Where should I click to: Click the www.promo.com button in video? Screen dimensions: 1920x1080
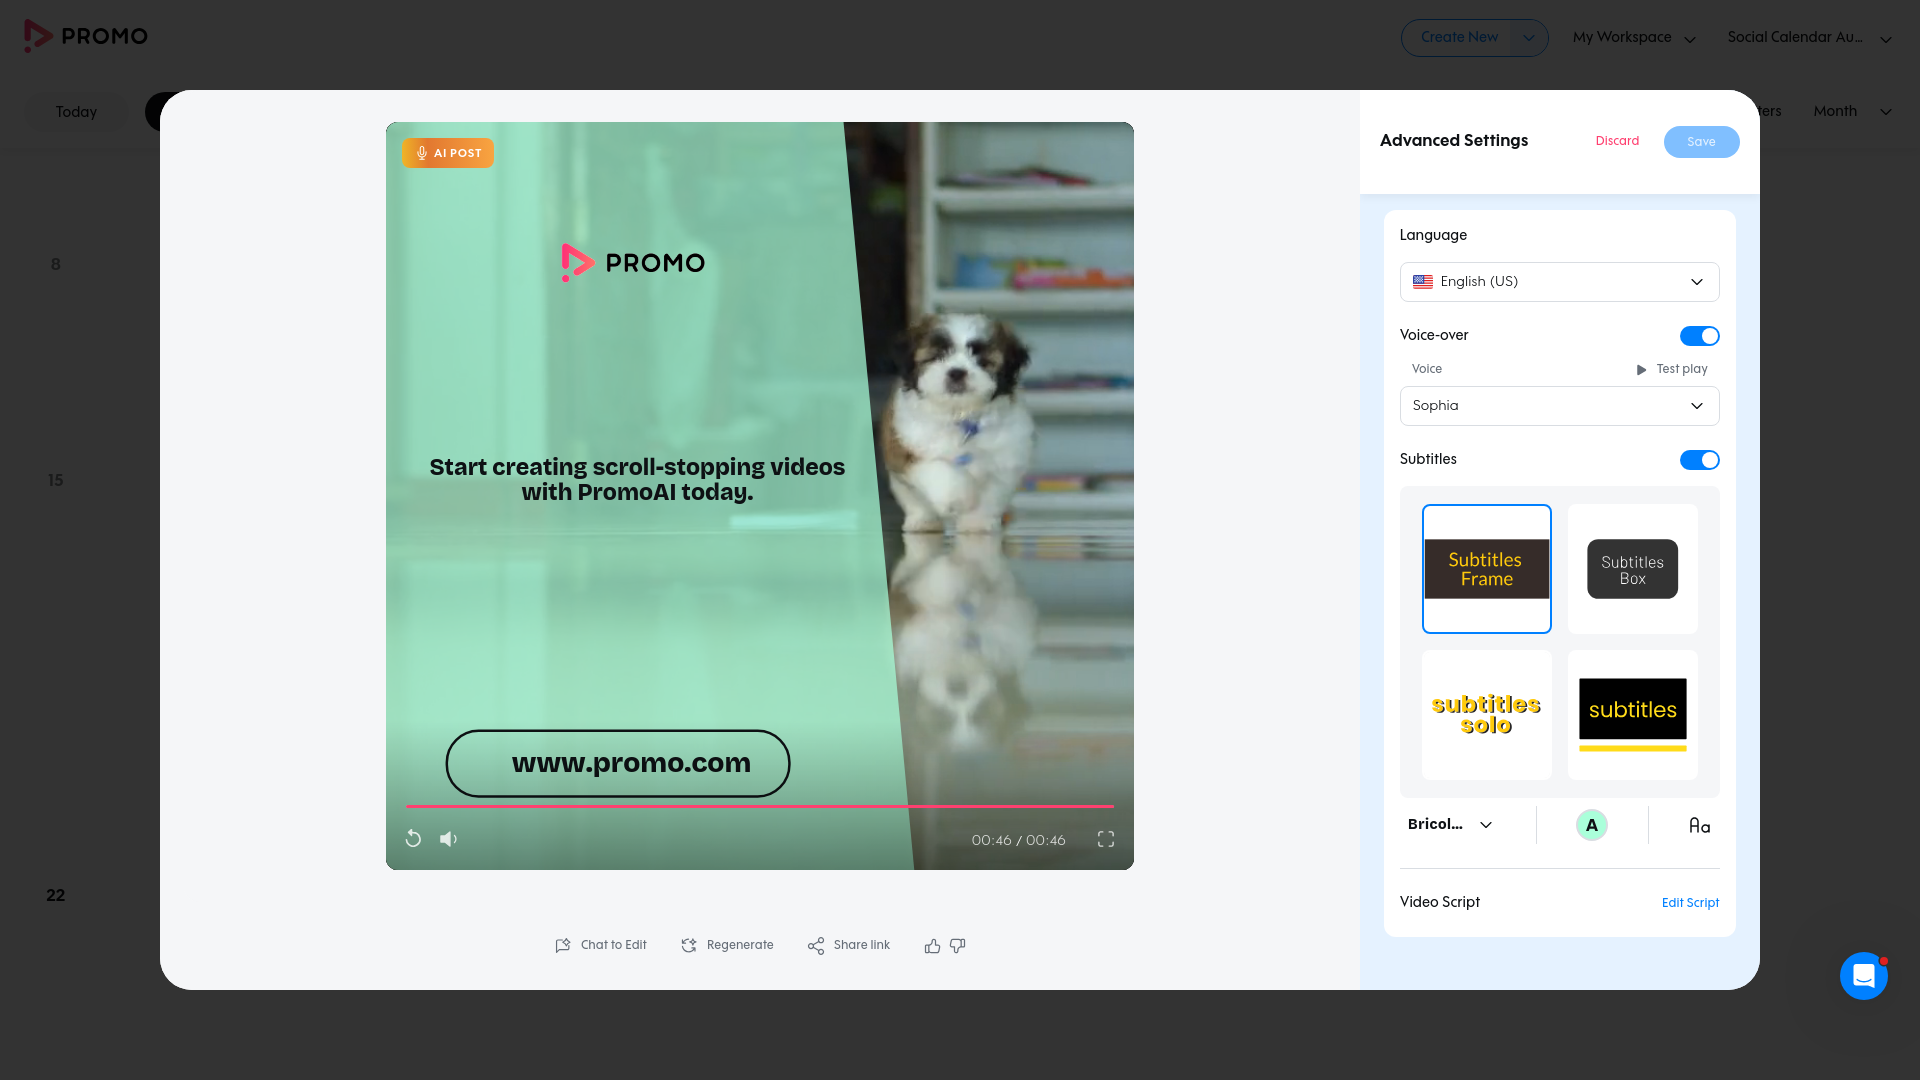click(x=618, y=763)
